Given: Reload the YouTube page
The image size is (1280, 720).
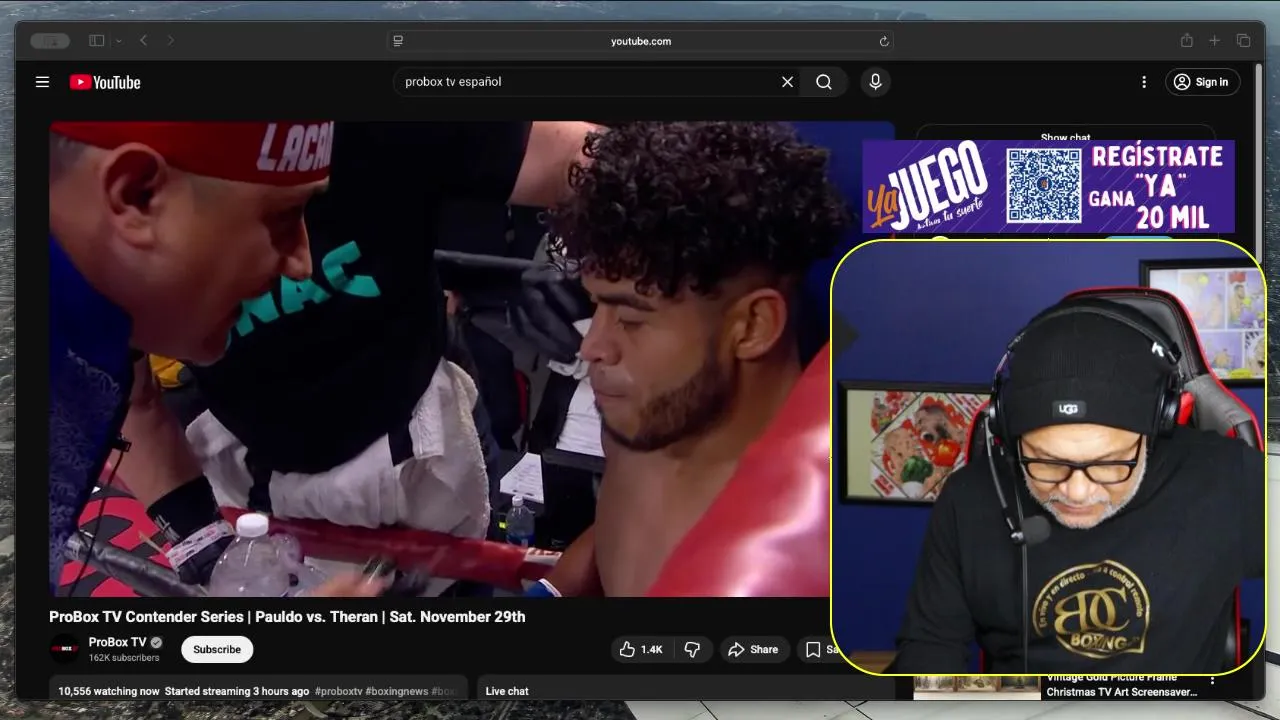Looking at the screenshot, I should (884, 41).
